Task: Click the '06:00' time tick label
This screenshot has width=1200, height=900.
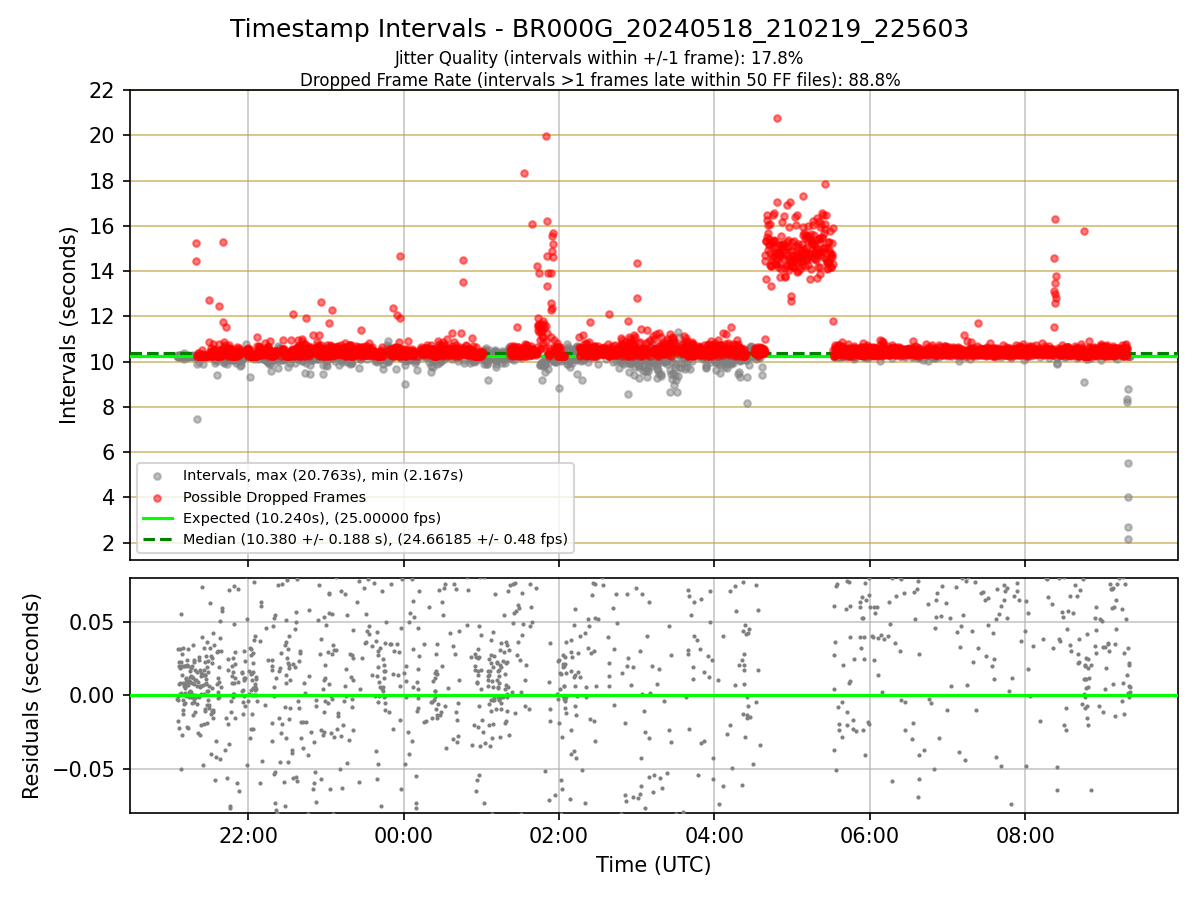Action: click(869, 836)
